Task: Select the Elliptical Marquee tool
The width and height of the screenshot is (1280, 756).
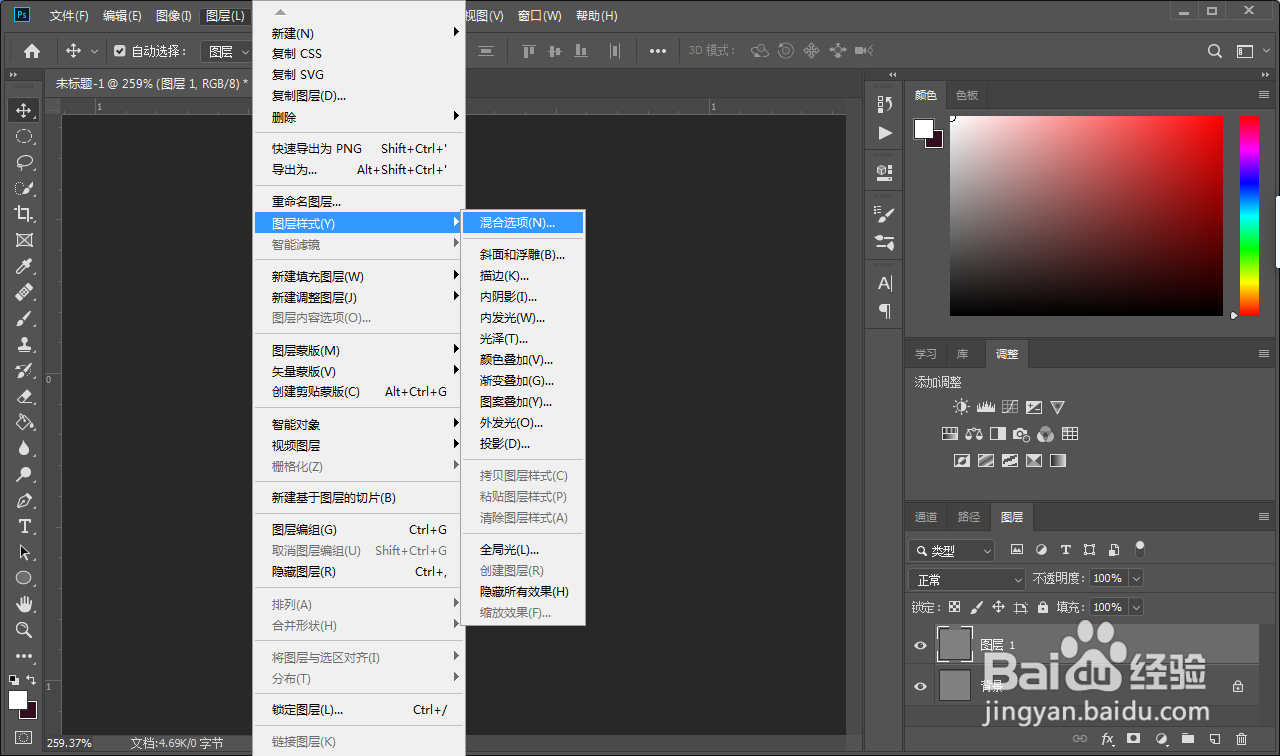Action: pos(24,136)
